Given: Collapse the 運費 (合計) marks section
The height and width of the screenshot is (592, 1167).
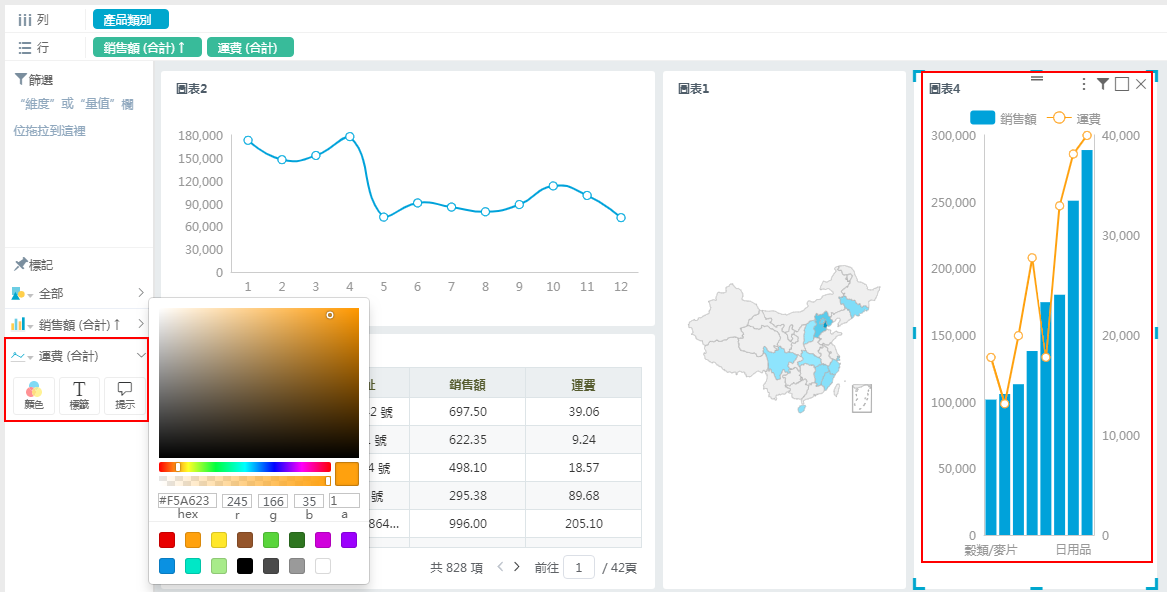Looking at the screenshot, I should (x=141, y=356).
